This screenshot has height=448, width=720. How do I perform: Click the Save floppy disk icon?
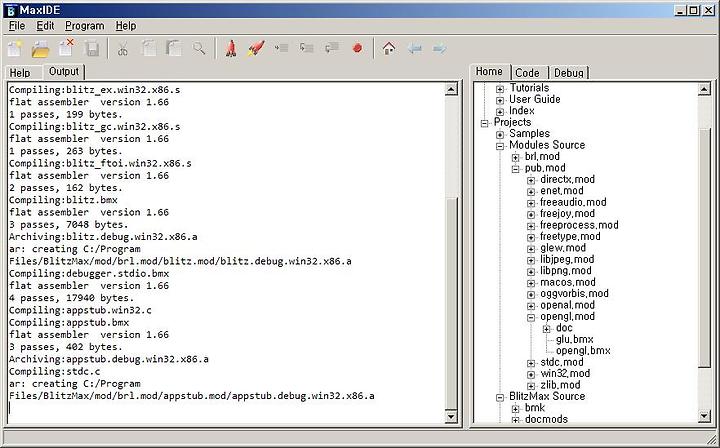pos(92,49)
